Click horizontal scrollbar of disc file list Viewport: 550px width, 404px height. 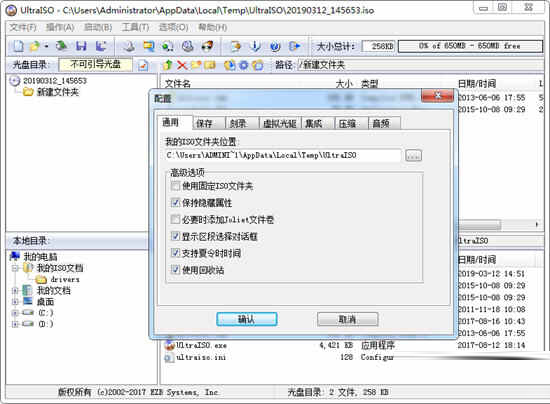tap(479, 224)
